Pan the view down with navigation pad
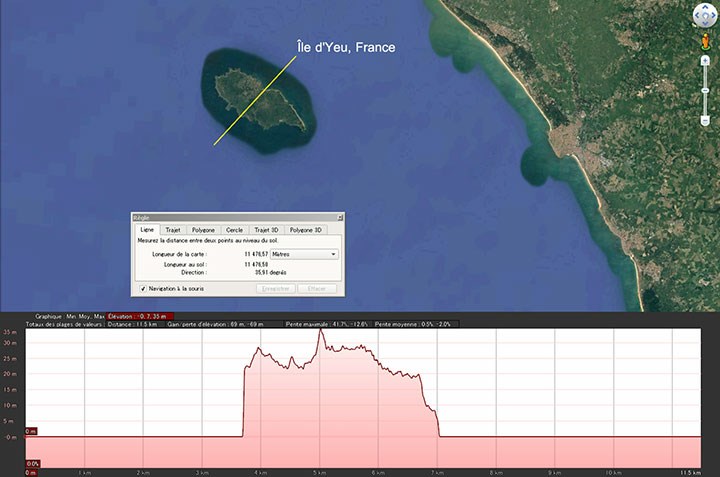The height and width of the screenshot is (477, 720). point(705,23)
